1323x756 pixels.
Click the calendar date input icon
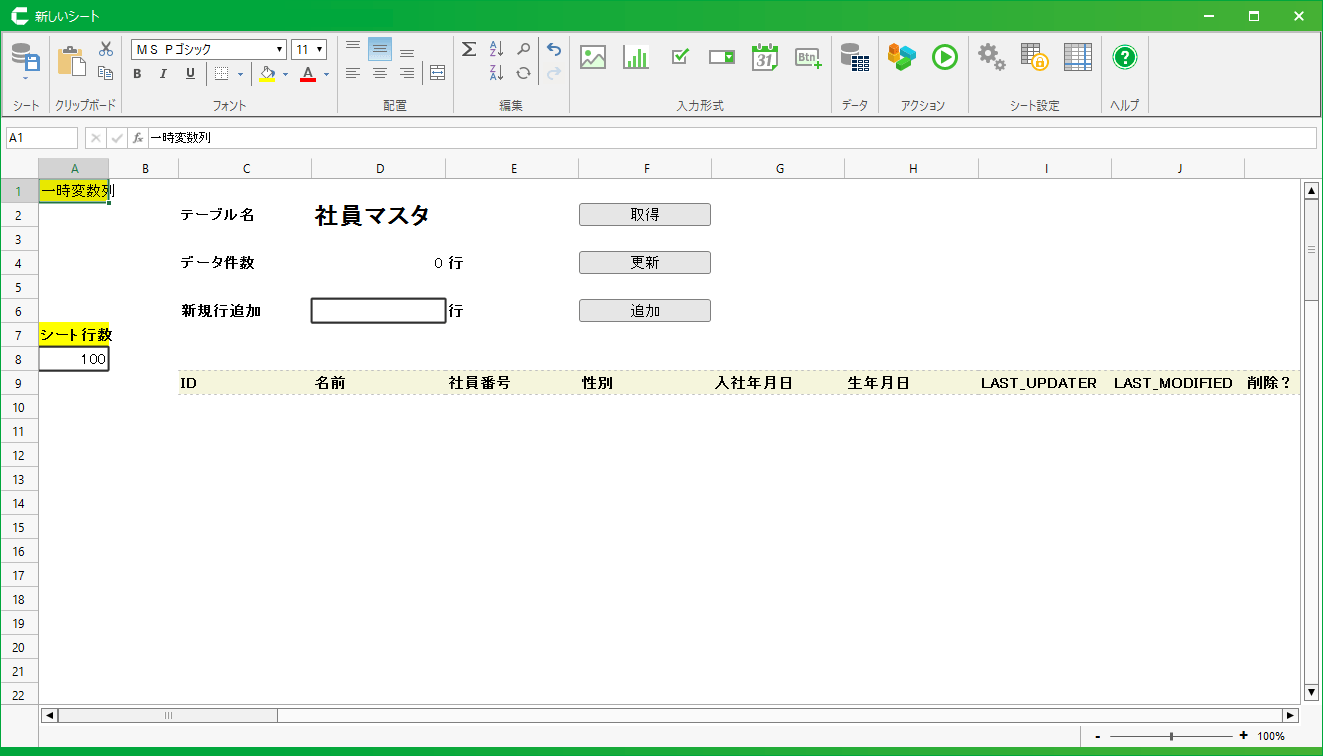(x=765, y=57)
